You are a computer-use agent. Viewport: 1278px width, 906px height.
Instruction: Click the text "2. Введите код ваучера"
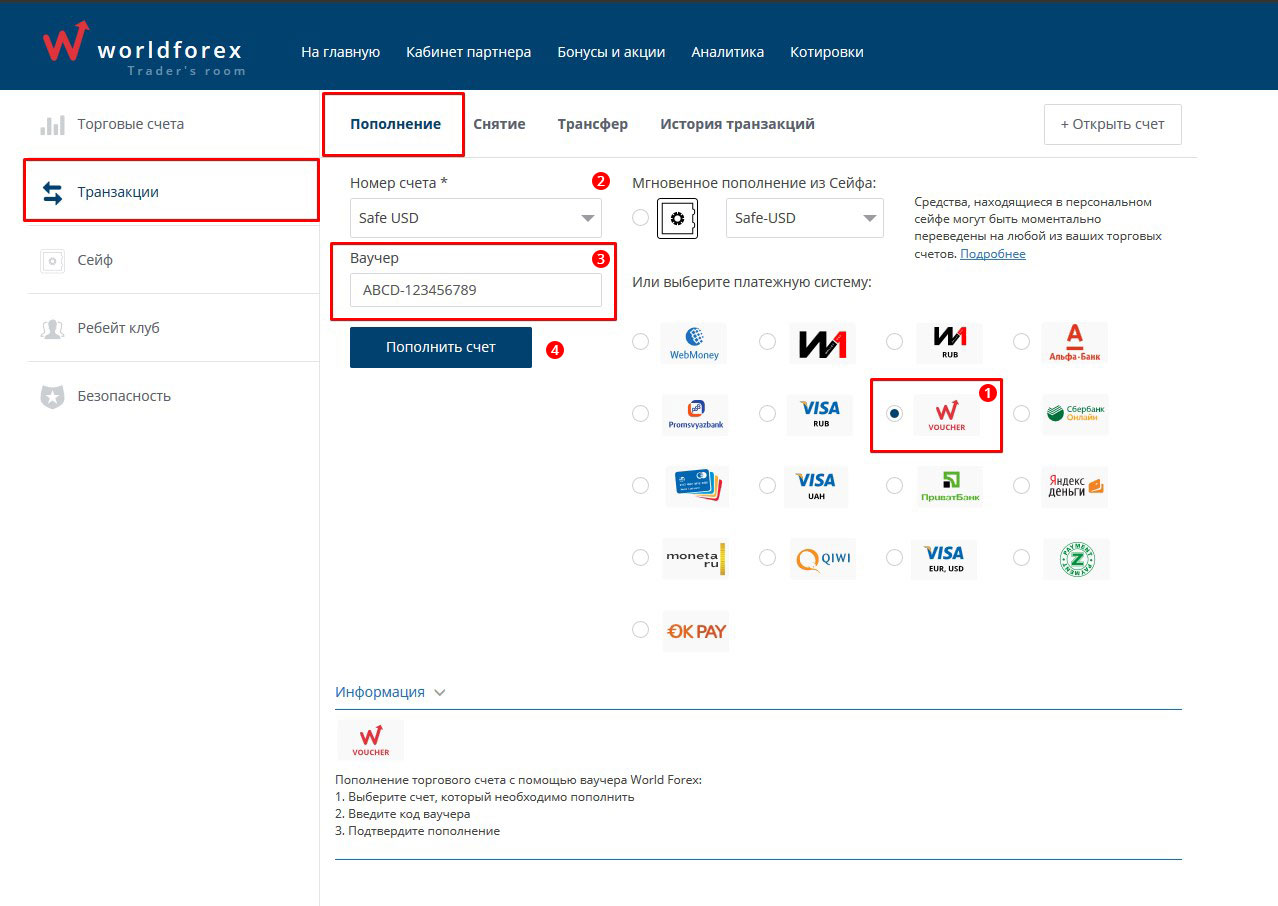403,814
